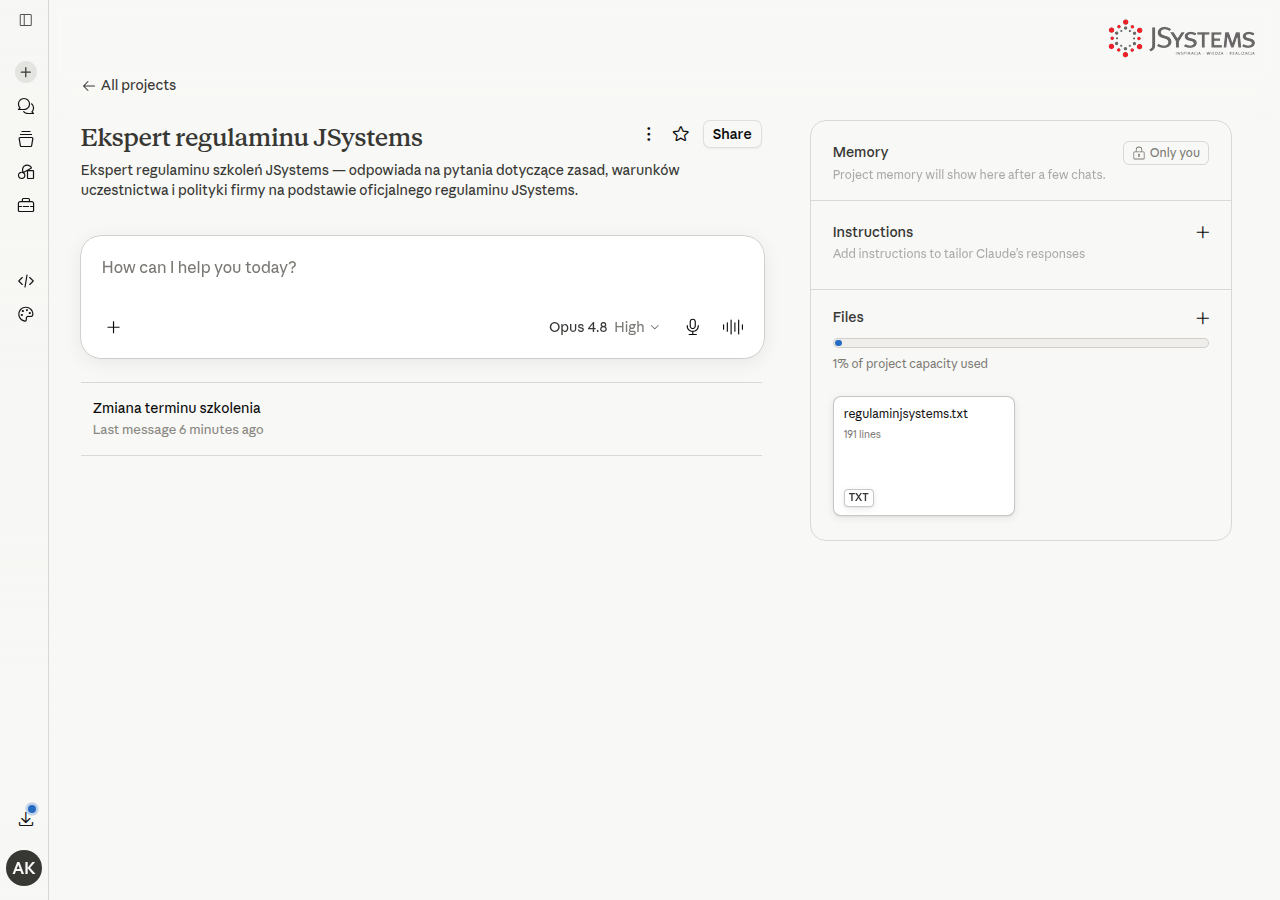
Task: Open the three-dot project options menu
Action: [x=649, y=134]
